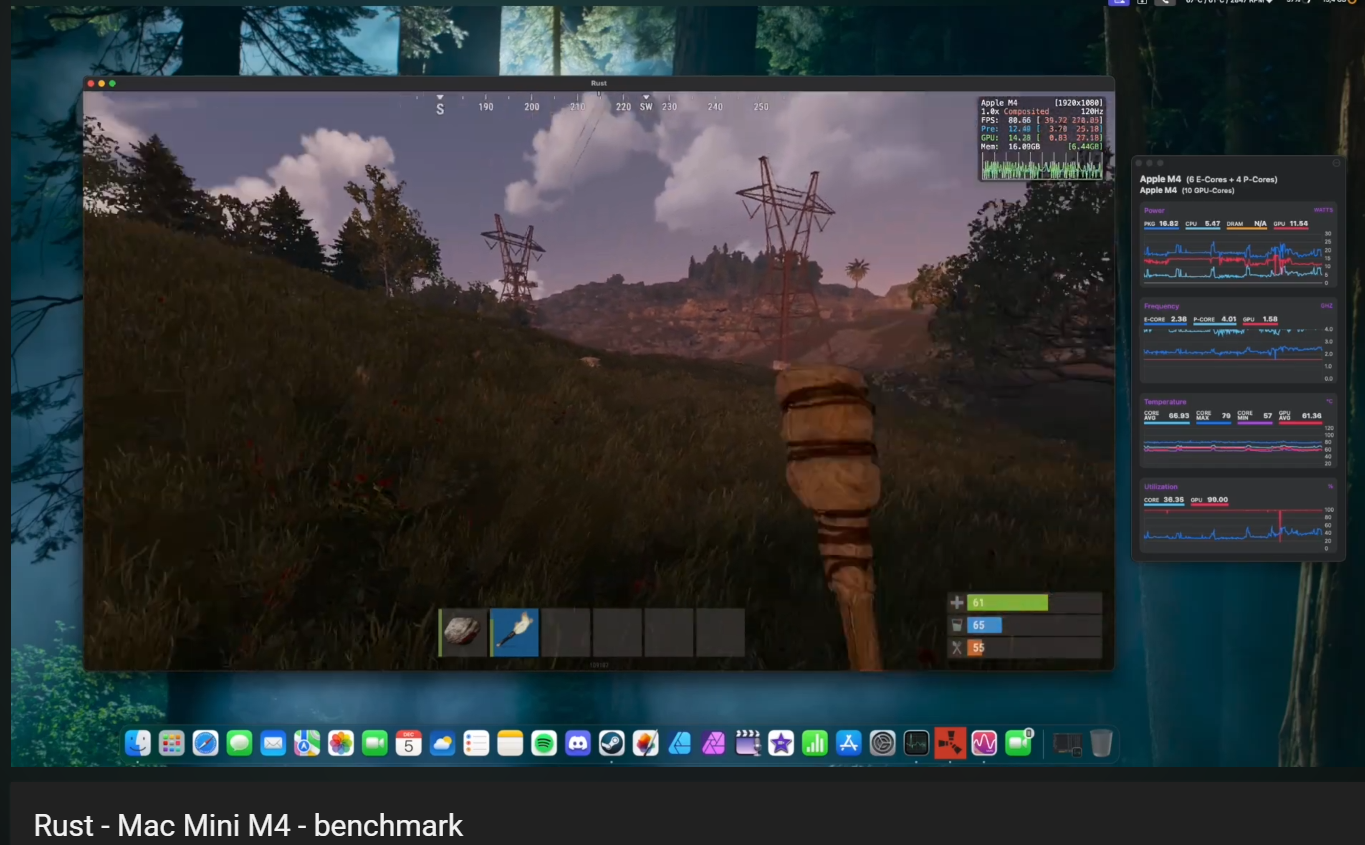Open the App Store in the Dock

pos(849,743)
